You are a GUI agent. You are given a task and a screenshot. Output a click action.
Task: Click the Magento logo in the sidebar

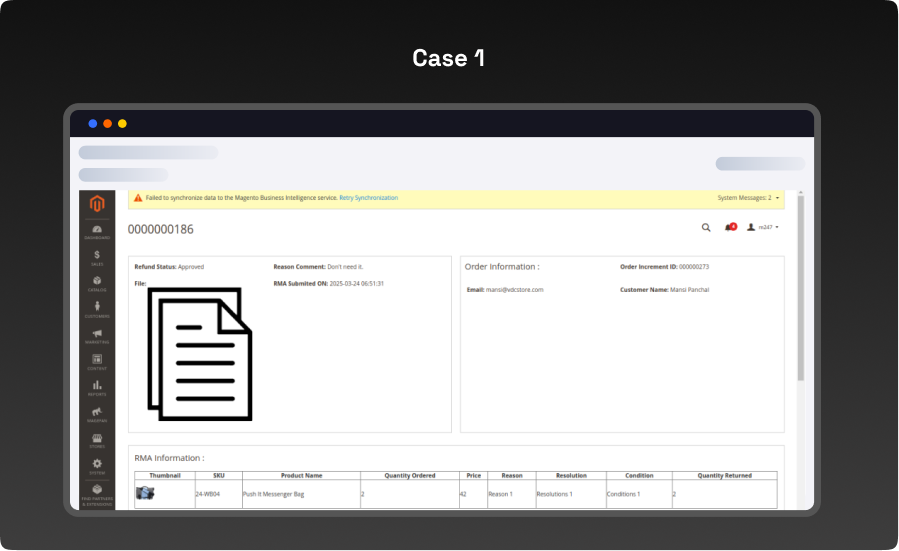point(97,204)
